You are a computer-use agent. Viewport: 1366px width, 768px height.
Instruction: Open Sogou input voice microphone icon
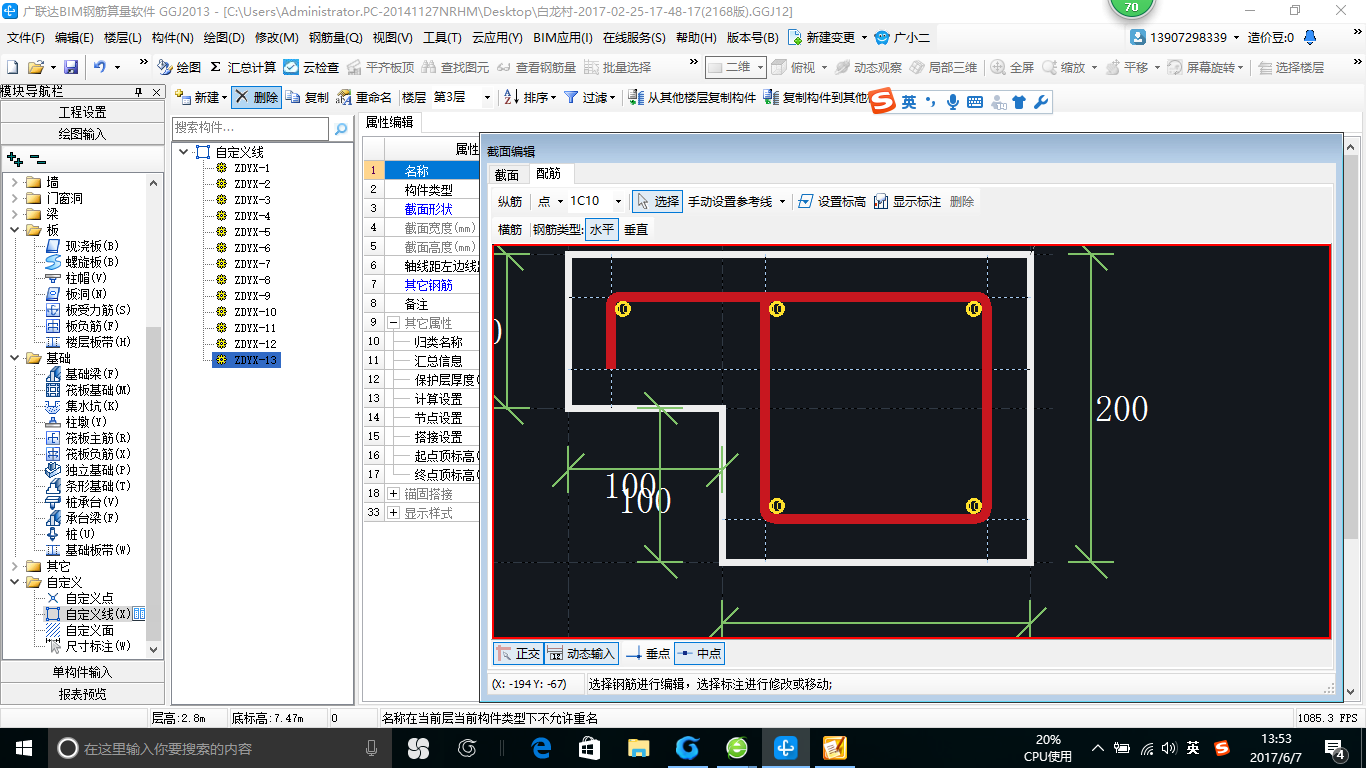953,102
